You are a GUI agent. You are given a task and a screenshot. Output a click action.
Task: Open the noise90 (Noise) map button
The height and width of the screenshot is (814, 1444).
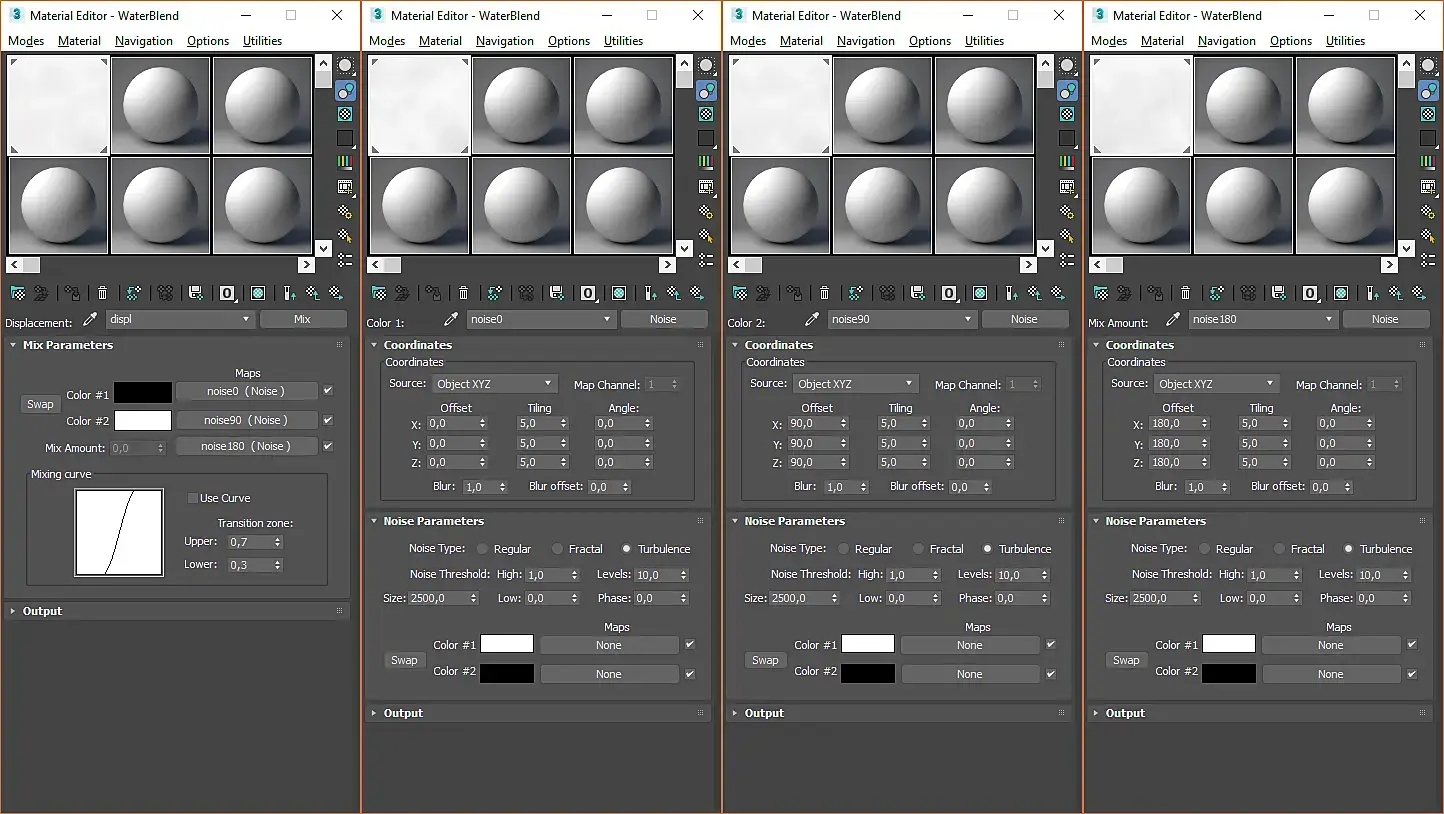(x=246, y=420)
